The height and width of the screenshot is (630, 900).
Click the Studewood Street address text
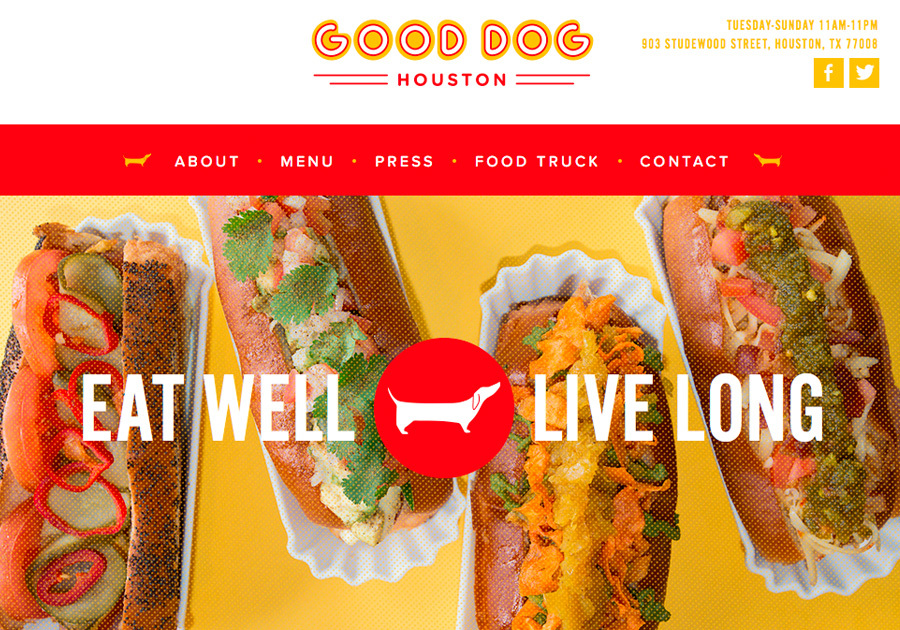click(759, 44)
